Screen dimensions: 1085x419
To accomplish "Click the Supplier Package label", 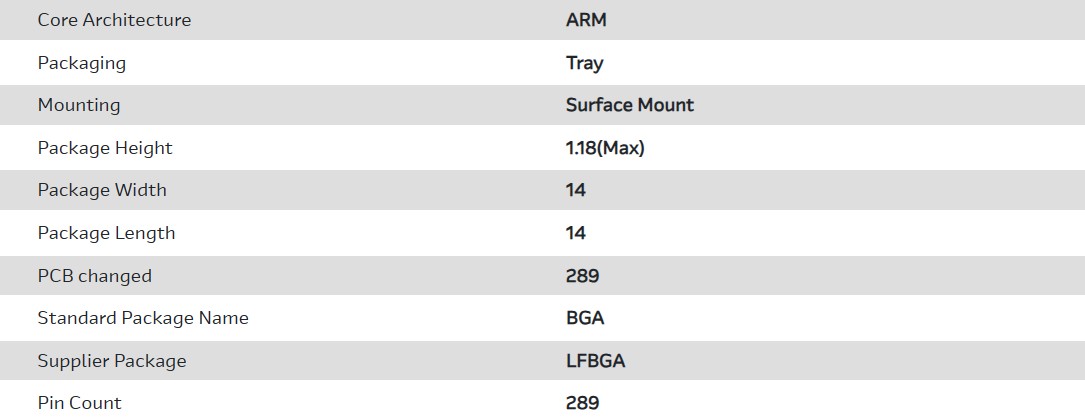I will 112,361.
